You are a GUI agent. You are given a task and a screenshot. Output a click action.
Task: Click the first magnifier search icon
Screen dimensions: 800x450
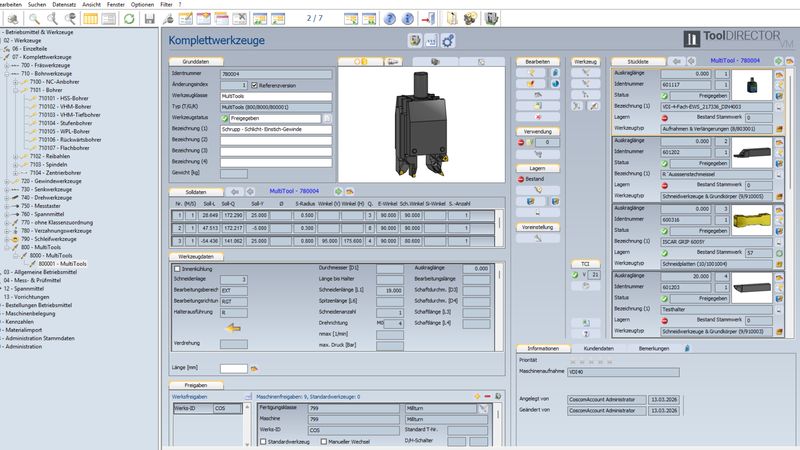pos(34,19)
